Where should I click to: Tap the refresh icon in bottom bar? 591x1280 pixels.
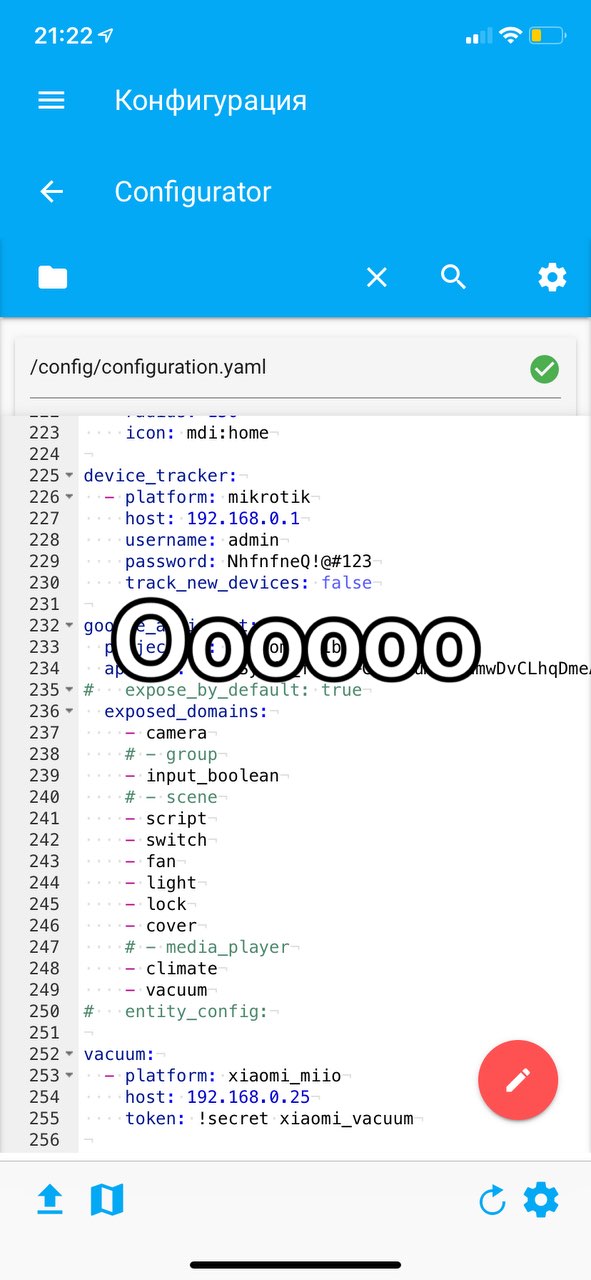click(x=492, y=1200)
